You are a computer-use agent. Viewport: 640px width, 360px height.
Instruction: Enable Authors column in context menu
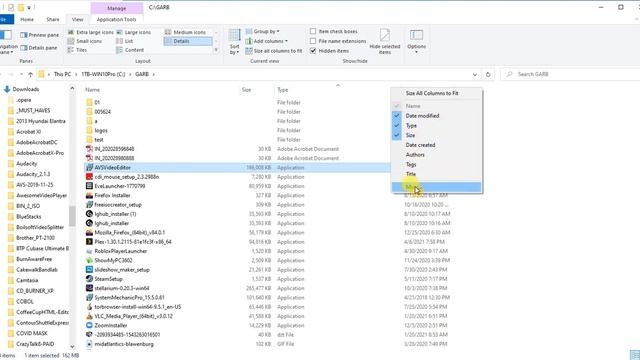[x=436, y=155]
